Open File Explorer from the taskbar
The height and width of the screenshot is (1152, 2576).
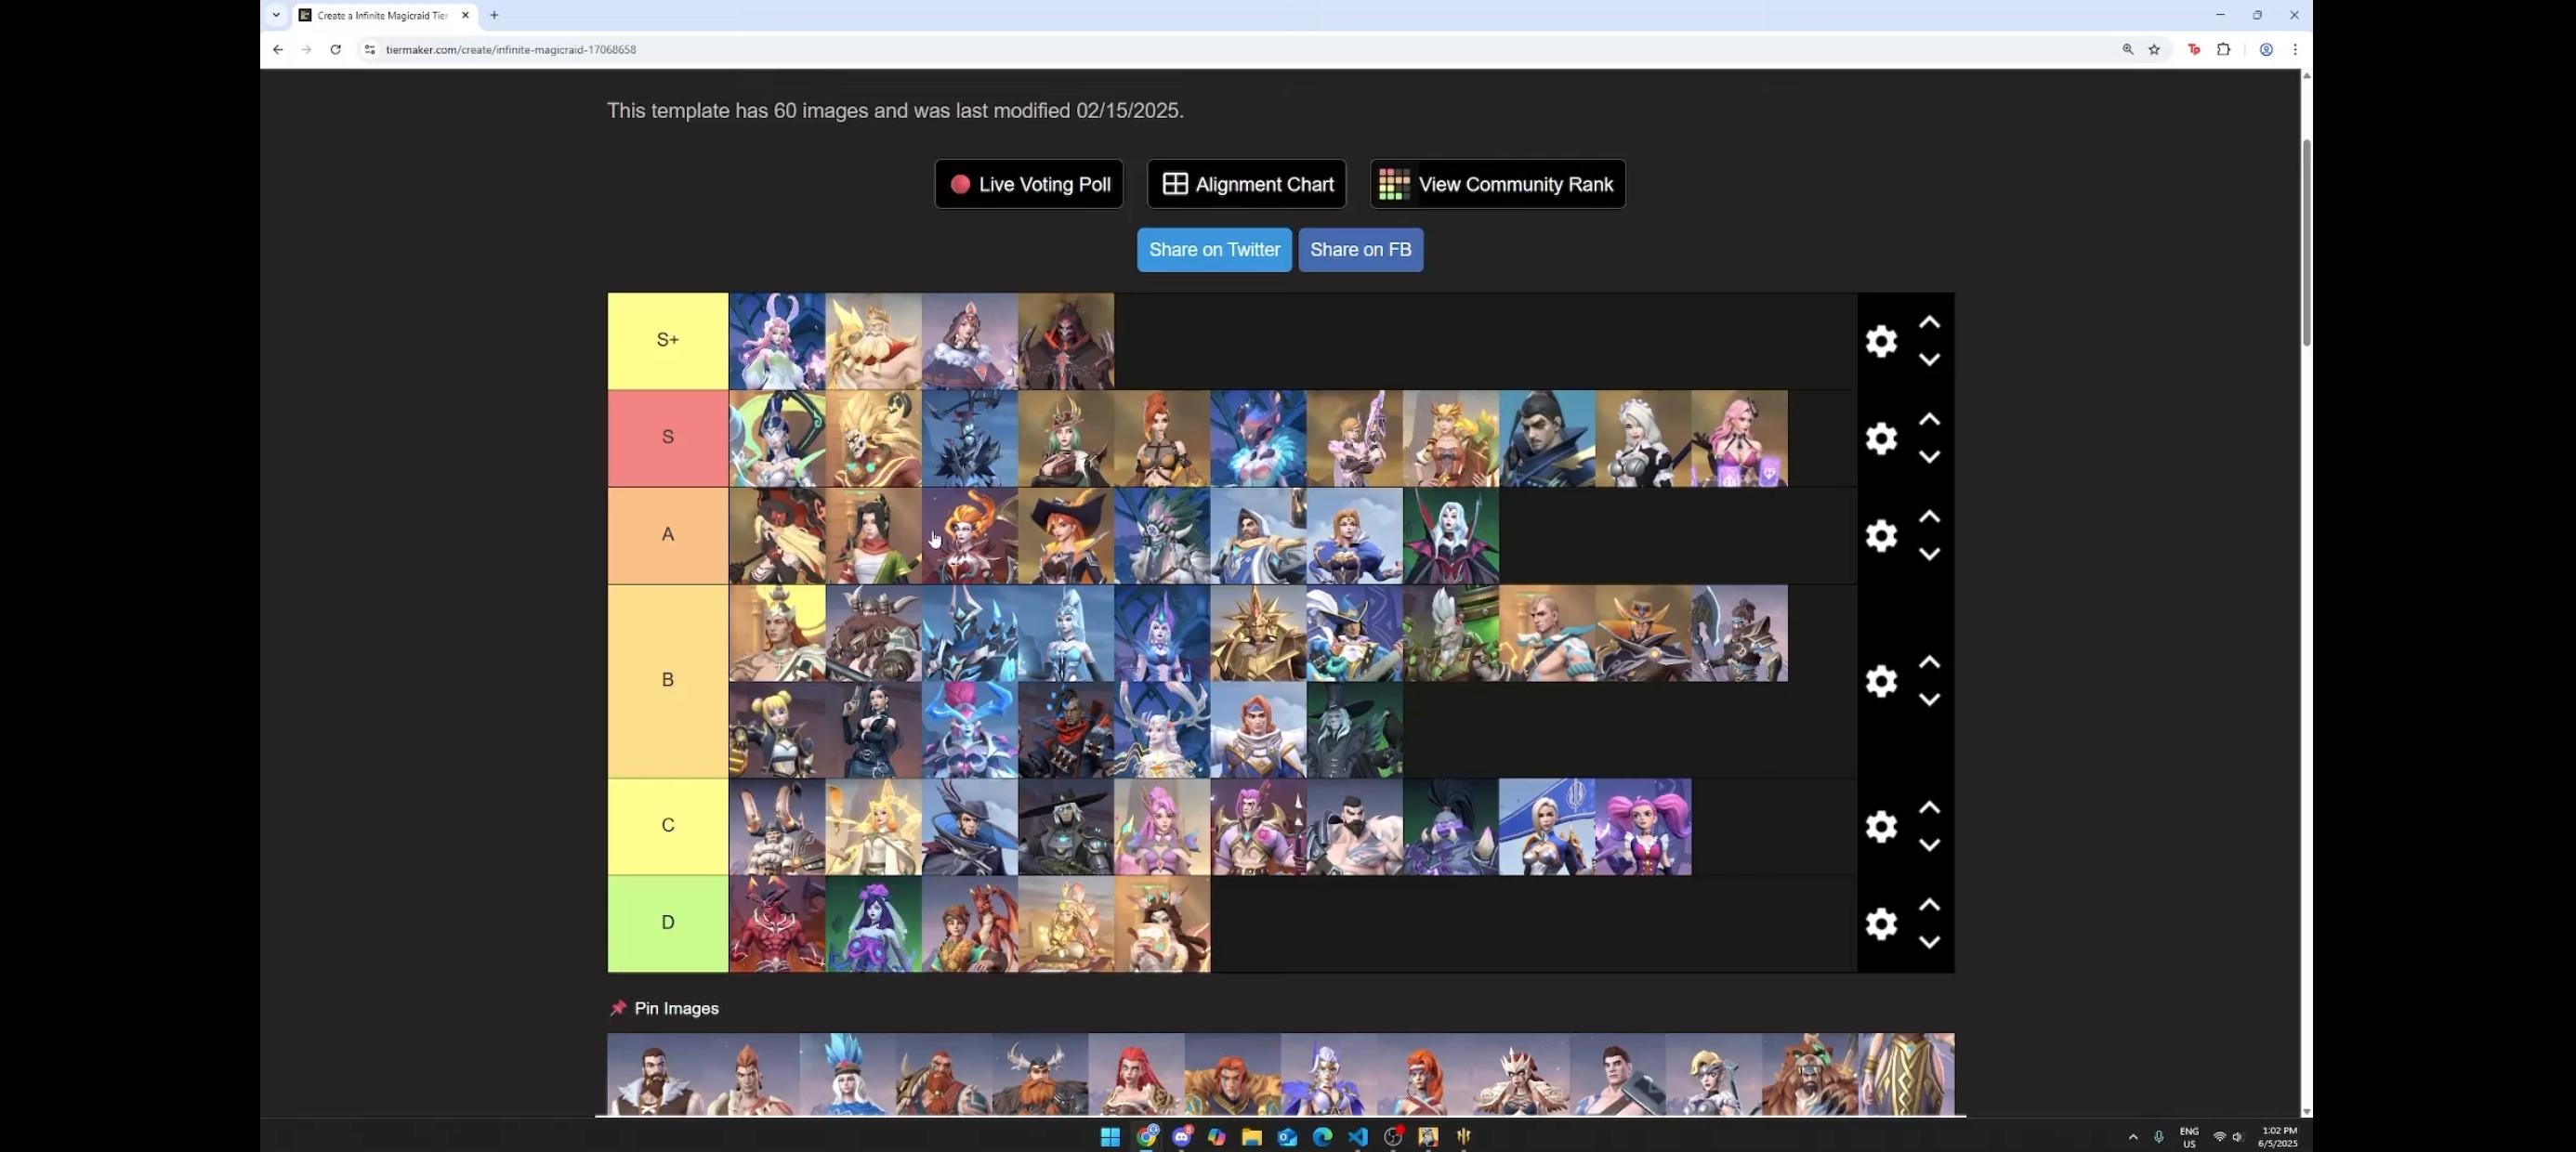coord(1251,1136)
